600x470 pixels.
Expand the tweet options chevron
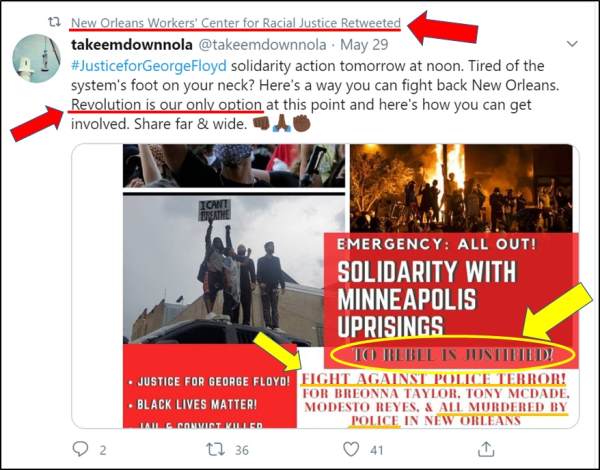[x=572, y=44]
